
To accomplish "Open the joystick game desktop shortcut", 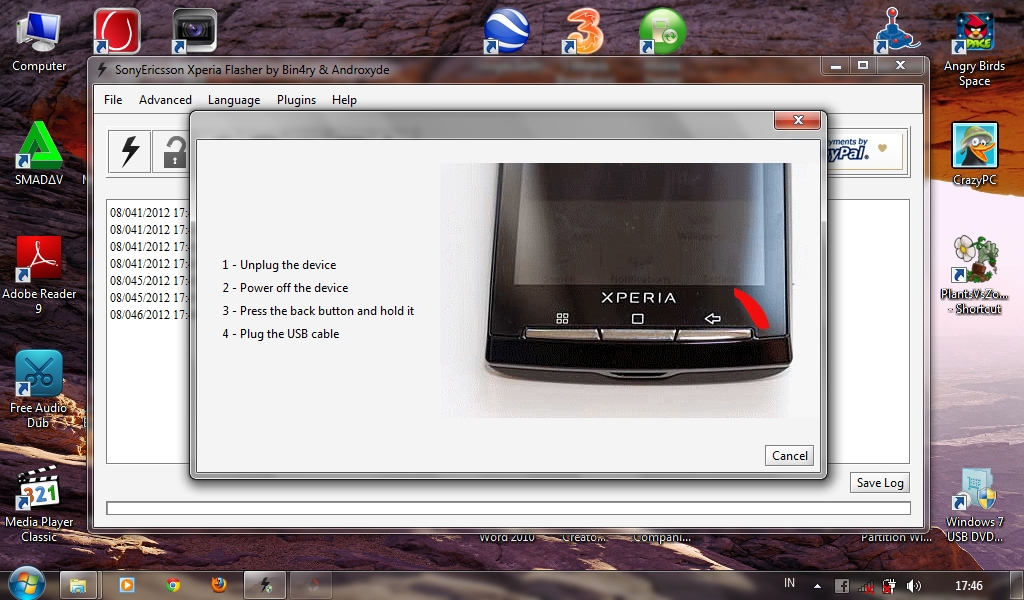I will 897,31.
